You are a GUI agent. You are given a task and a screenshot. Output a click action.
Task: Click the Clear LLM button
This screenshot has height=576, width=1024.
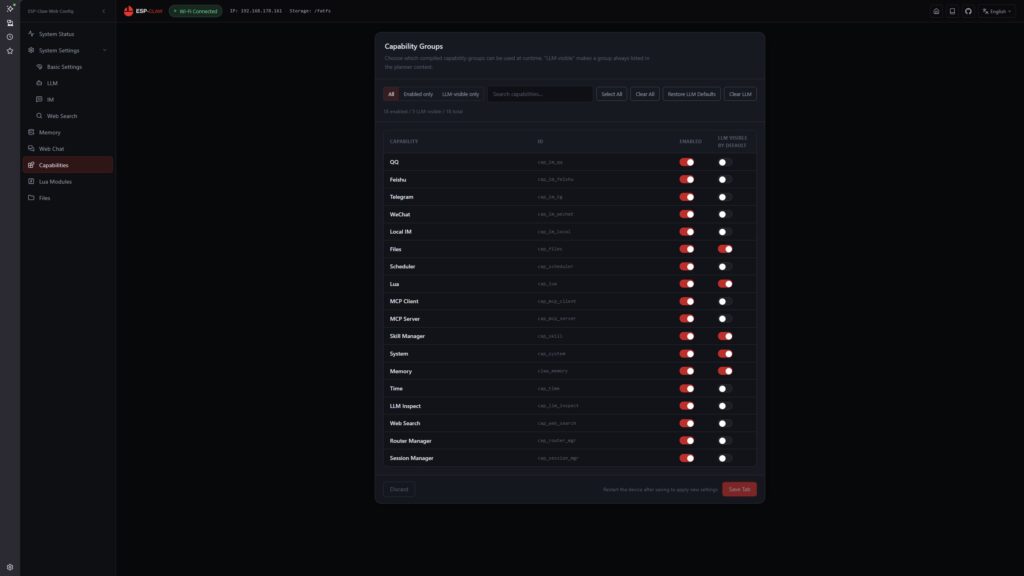(740, 94)
